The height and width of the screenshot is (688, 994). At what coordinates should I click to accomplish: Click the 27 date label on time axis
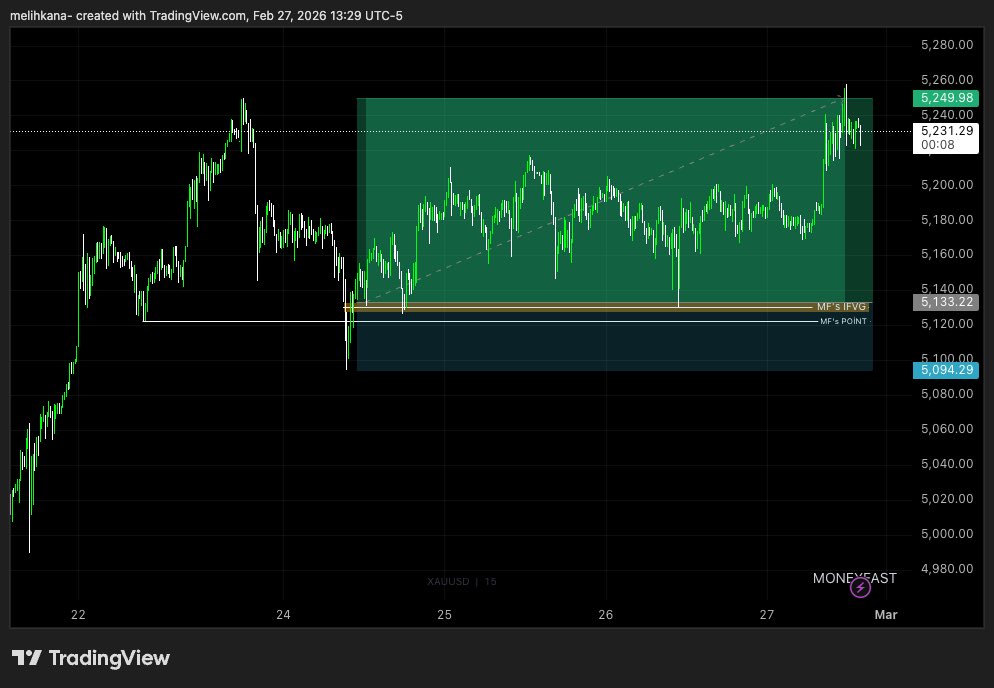pyautogui.click(x=767, y=614)
